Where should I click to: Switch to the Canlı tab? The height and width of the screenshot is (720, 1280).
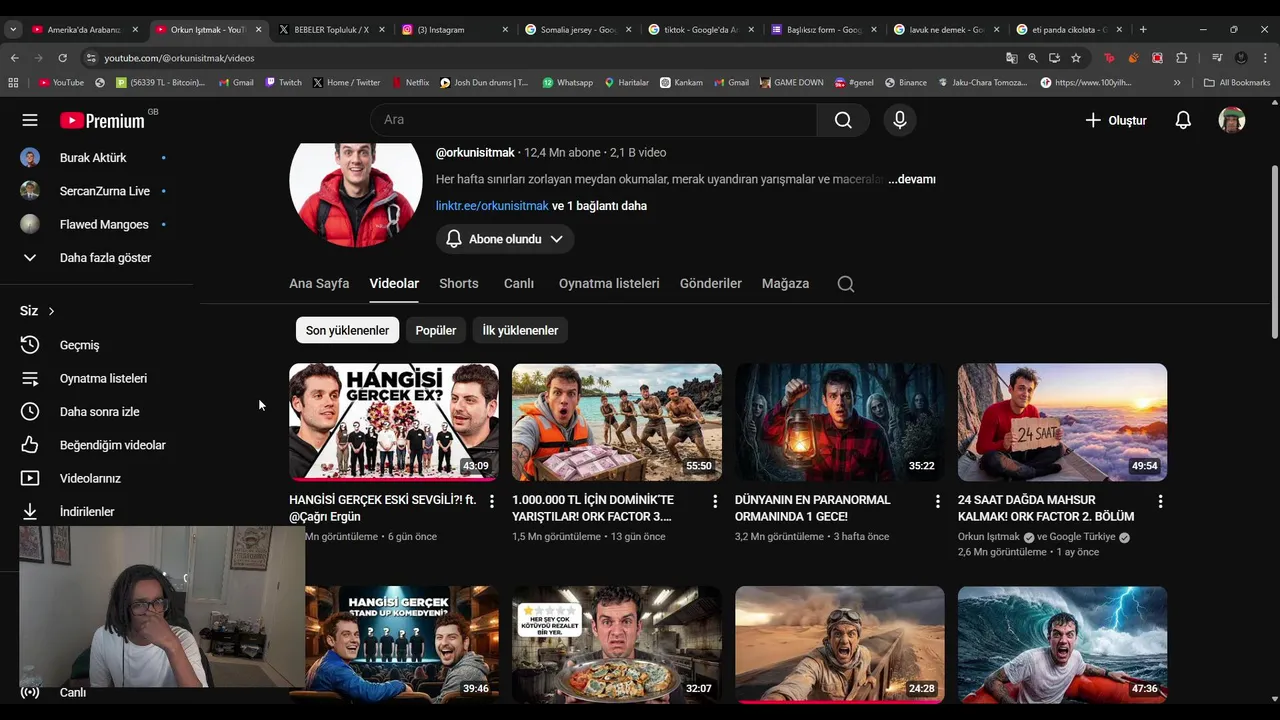tap(519, 284)
